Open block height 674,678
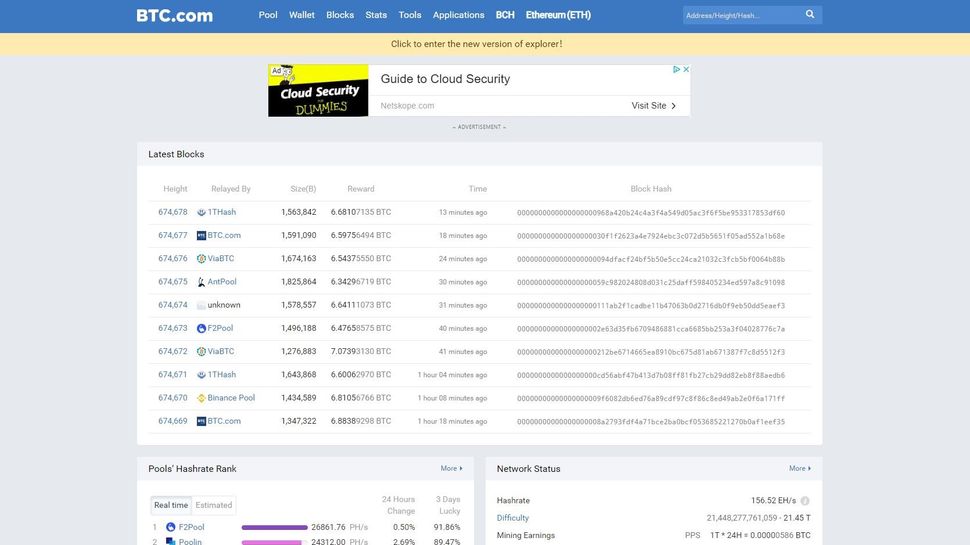970x545 pixels. click(173, 212)
